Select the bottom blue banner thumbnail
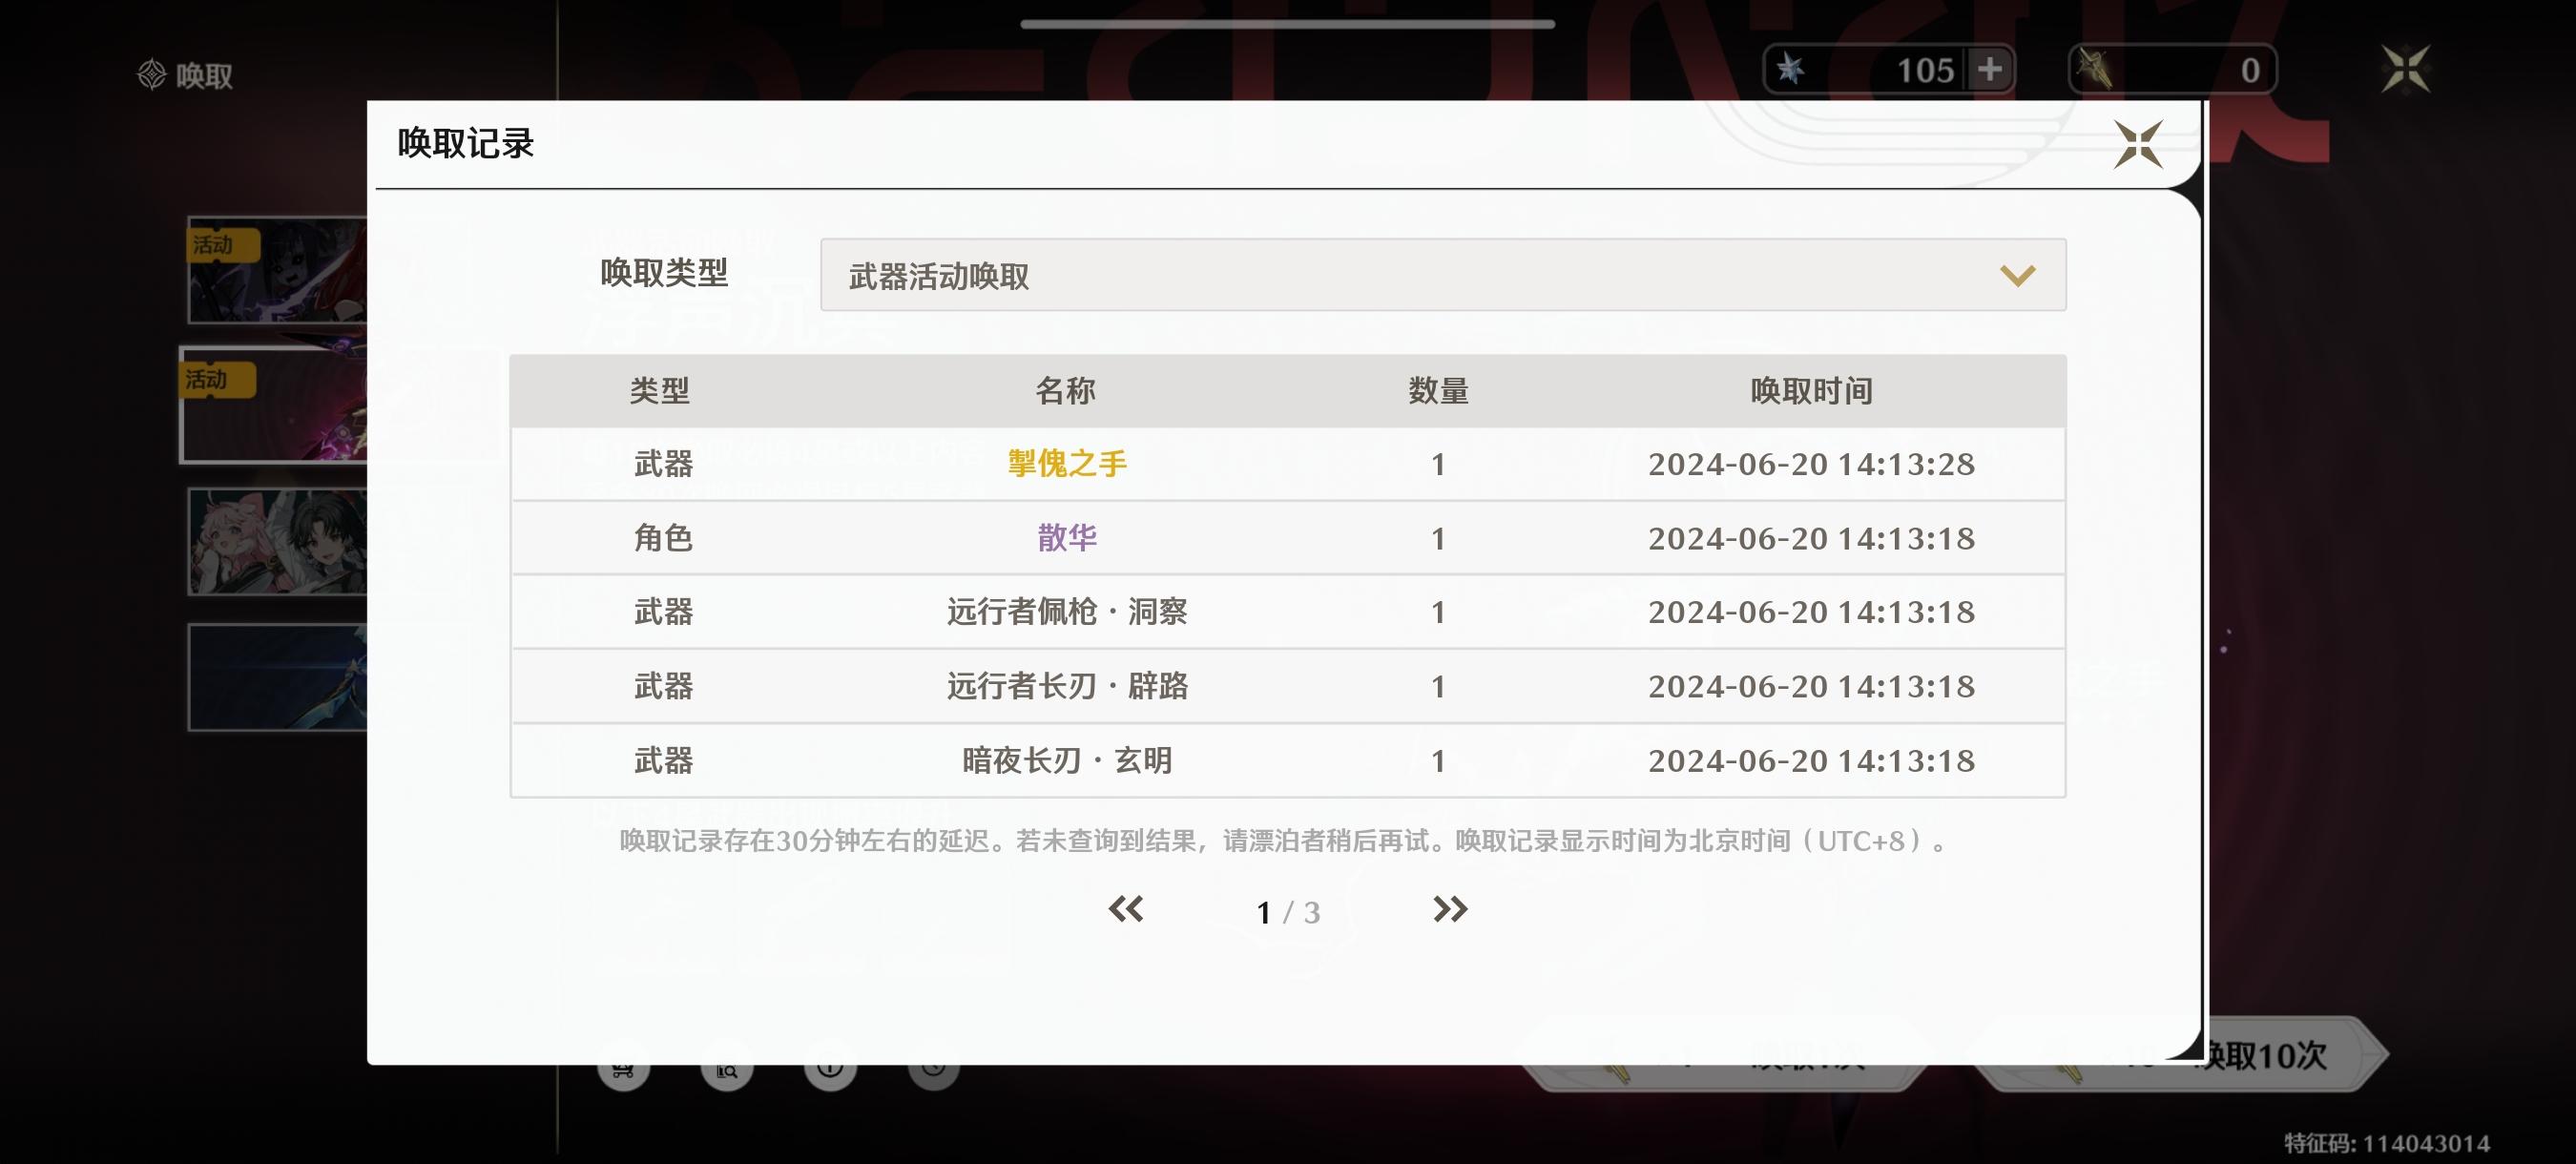2576x1164 pixels. point(277,677)
